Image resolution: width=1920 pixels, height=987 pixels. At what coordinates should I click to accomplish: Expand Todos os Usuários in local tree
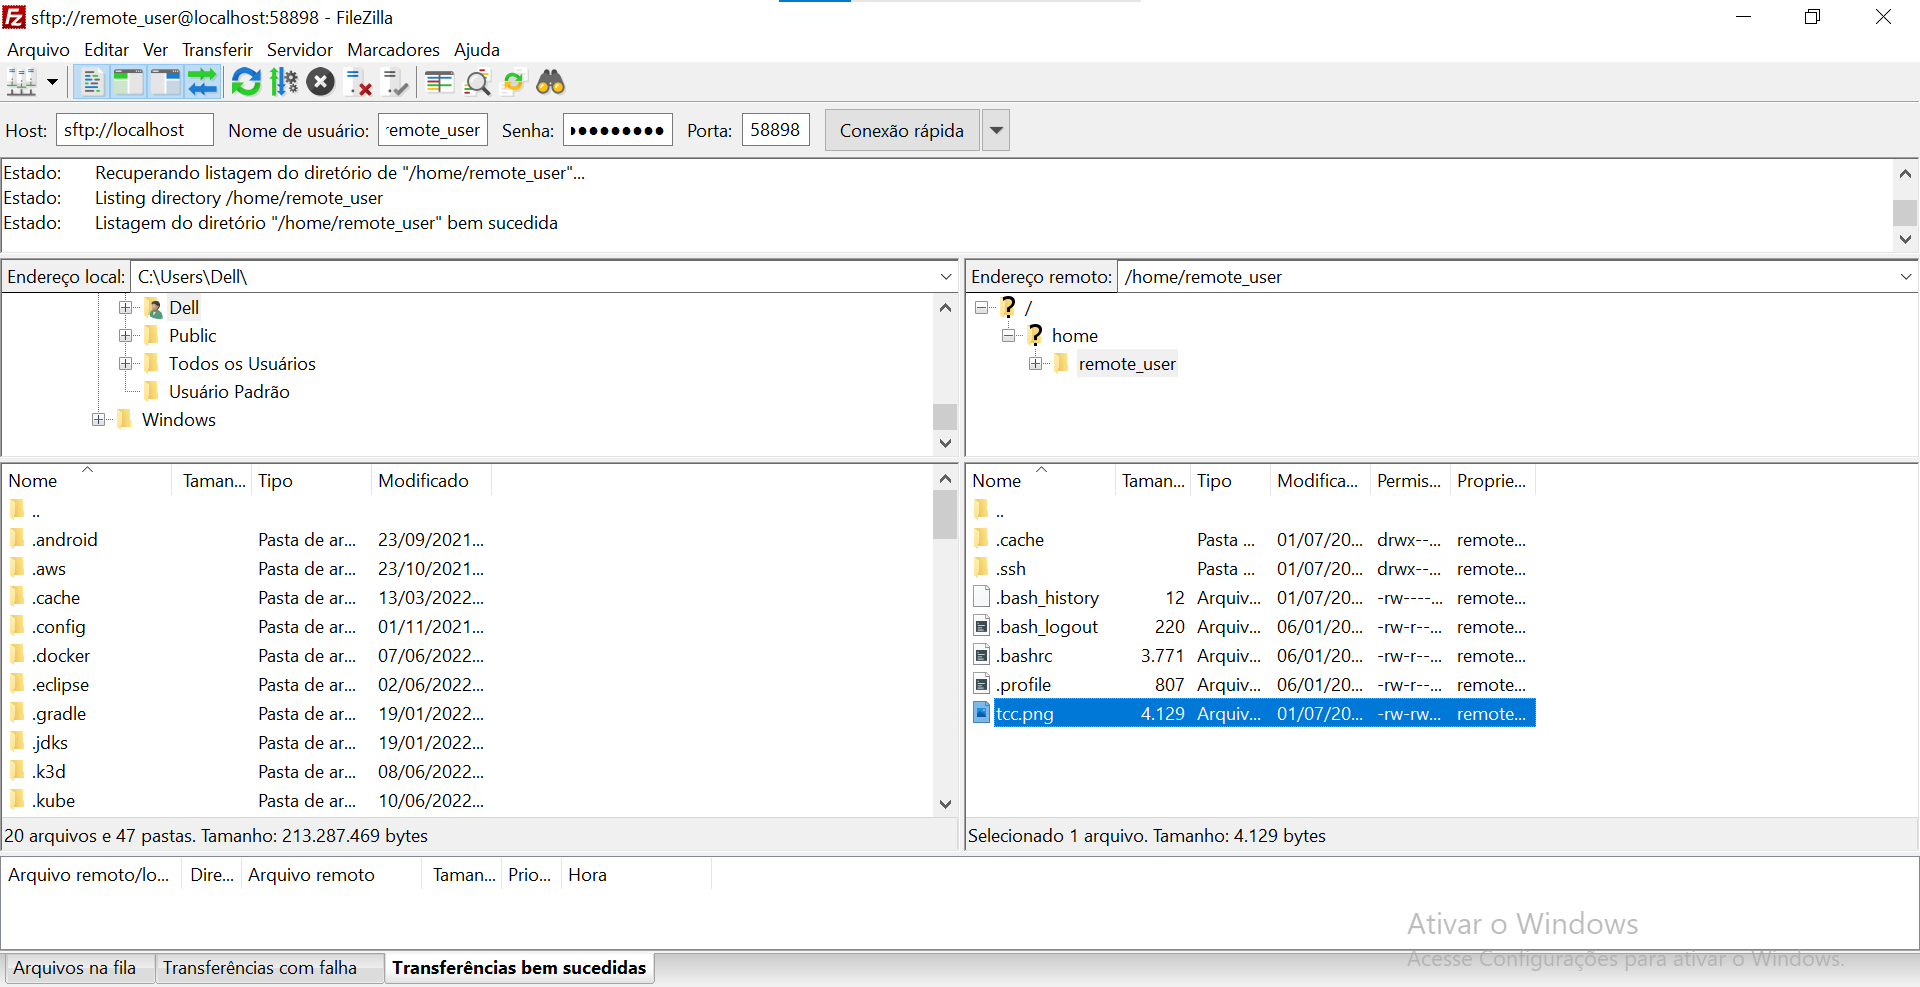125,363
